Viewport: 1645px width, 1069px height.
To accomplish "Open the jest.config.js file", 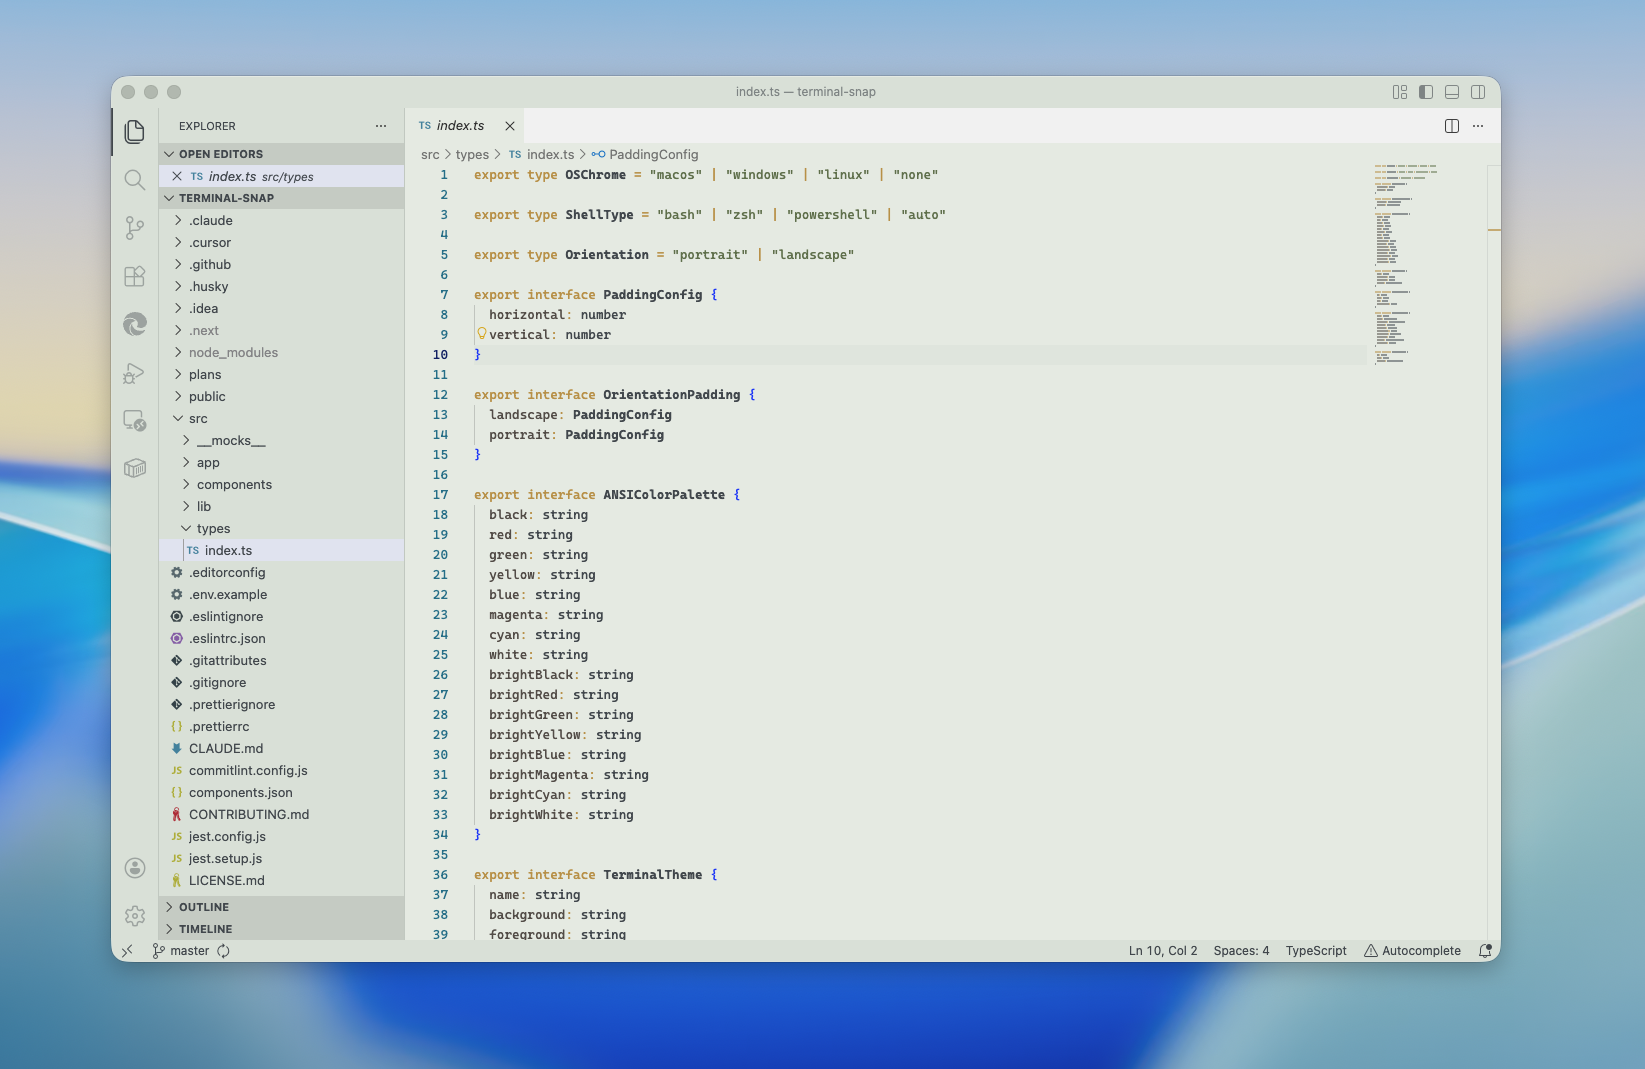I will pos(282,836).
